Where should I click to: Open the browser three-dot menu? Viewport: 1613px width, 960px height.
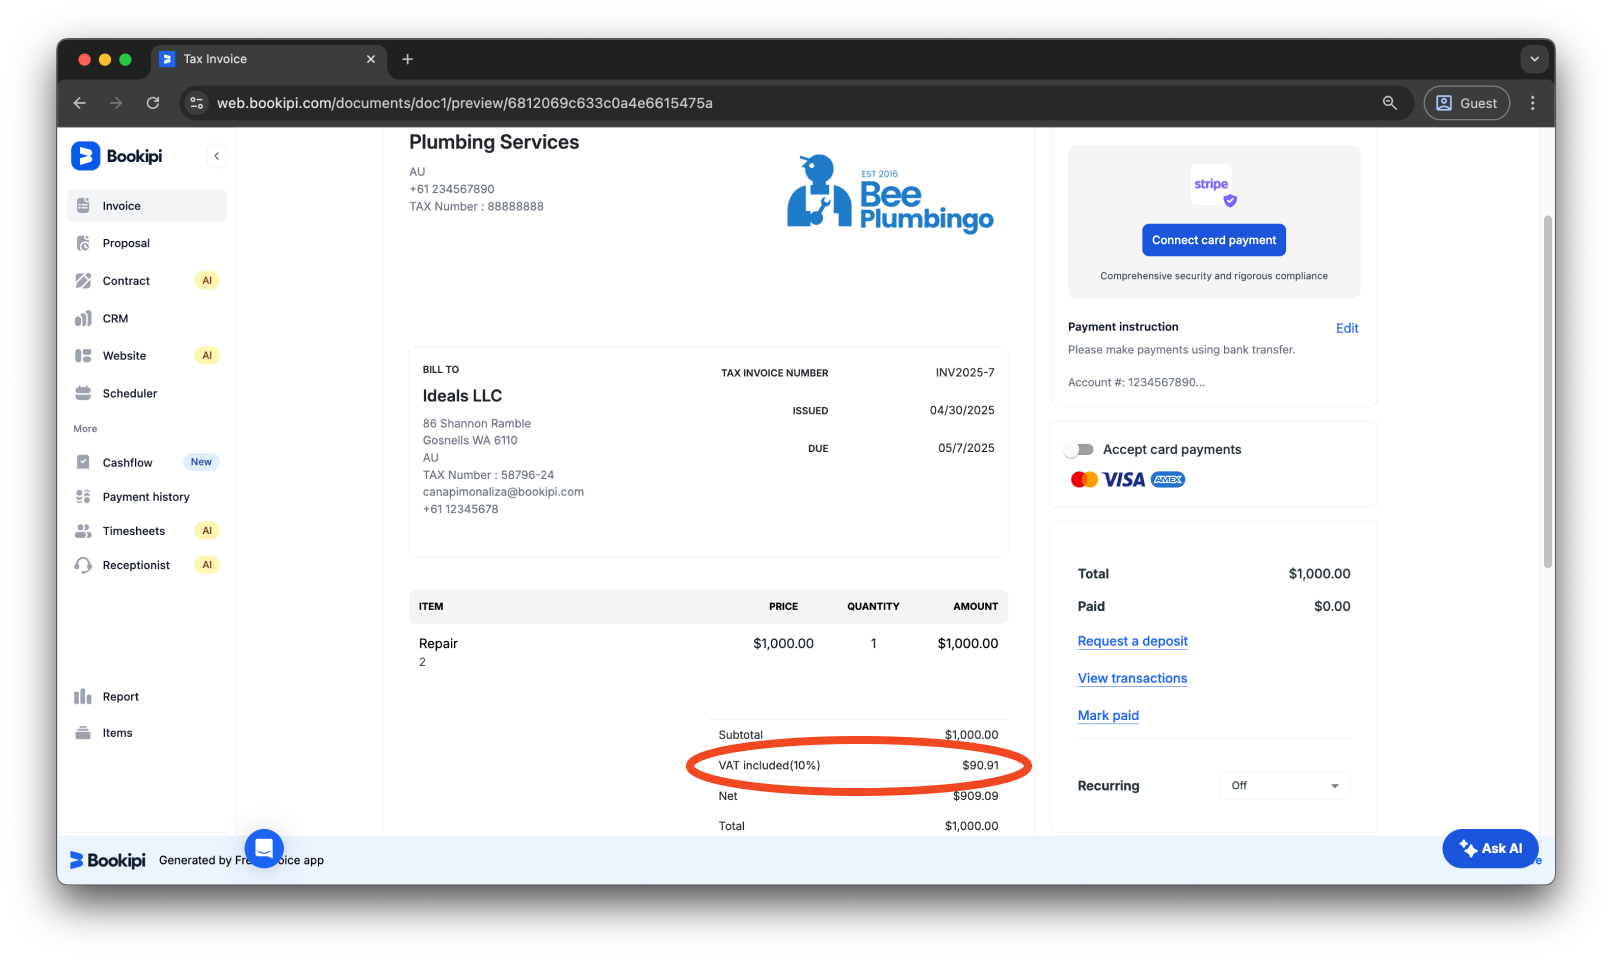click(1532, 102)
